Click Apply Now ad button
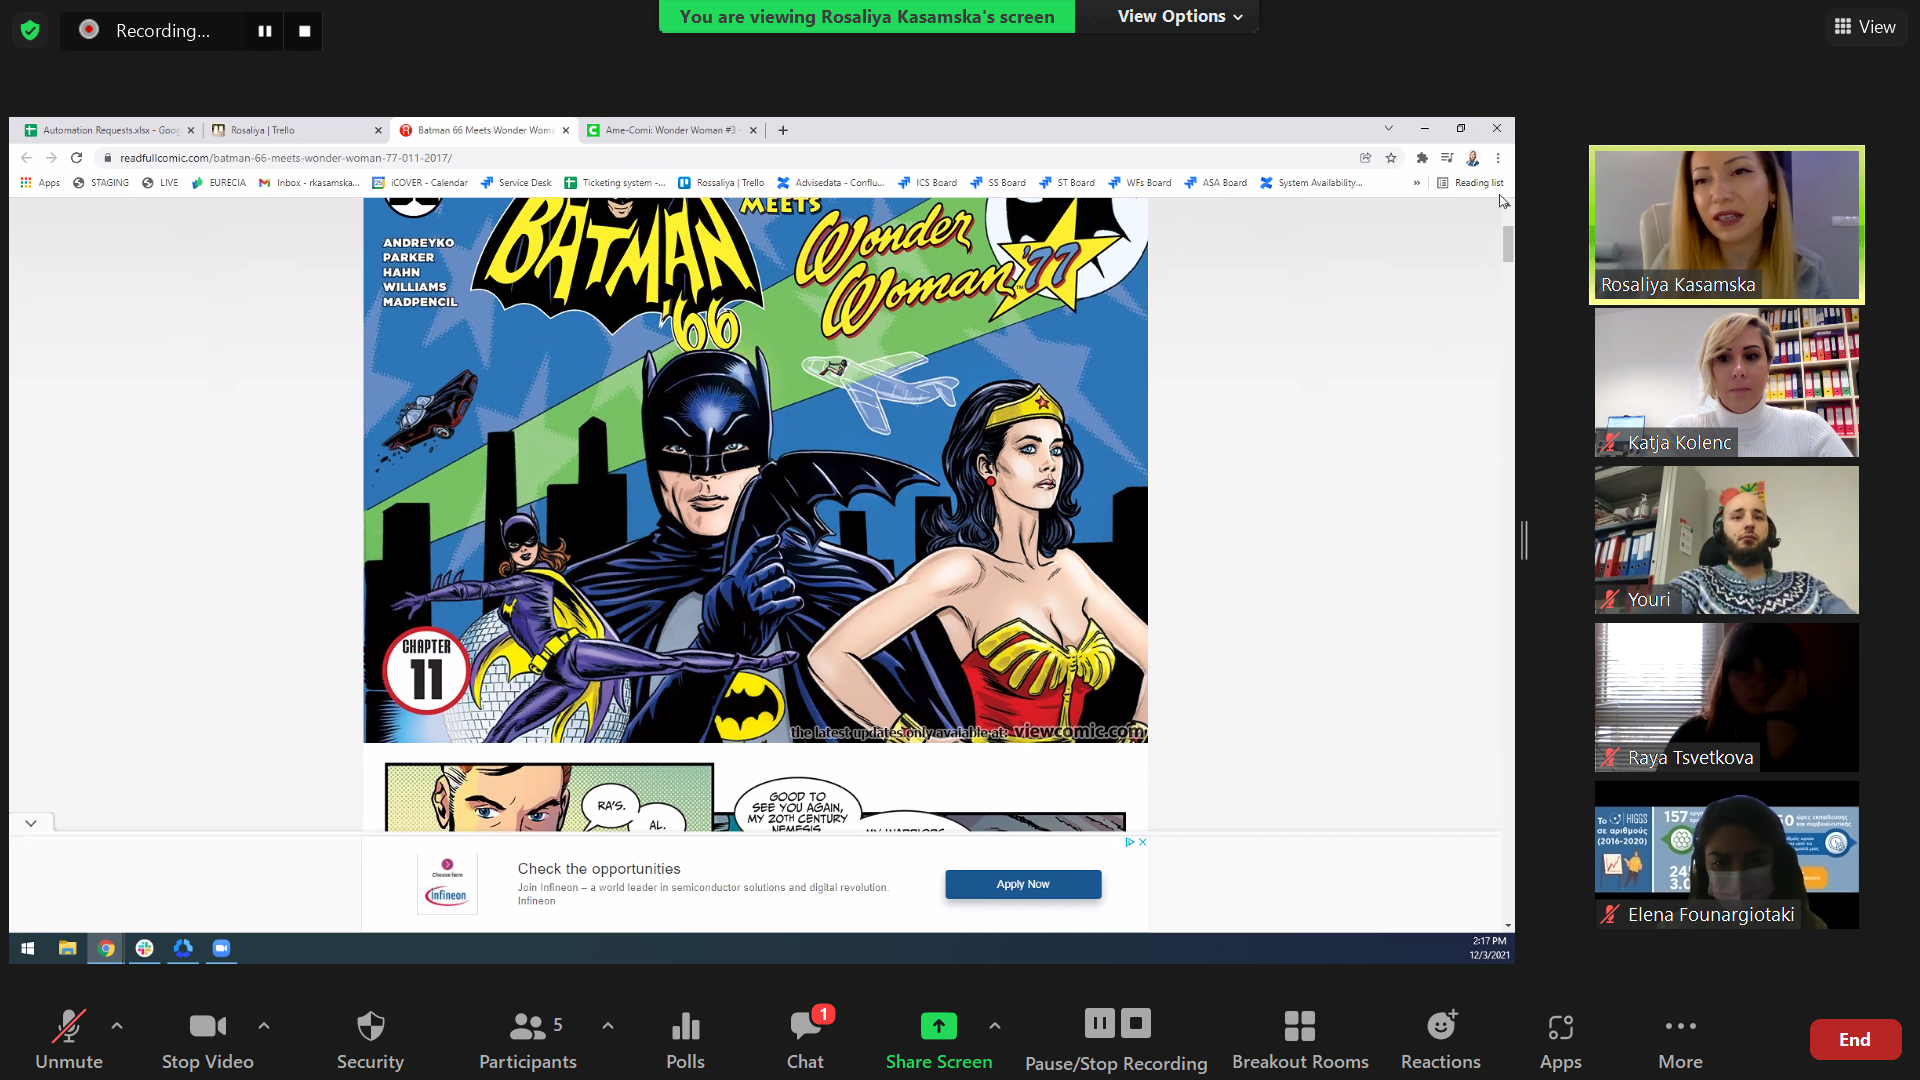 coord(1023,884)
